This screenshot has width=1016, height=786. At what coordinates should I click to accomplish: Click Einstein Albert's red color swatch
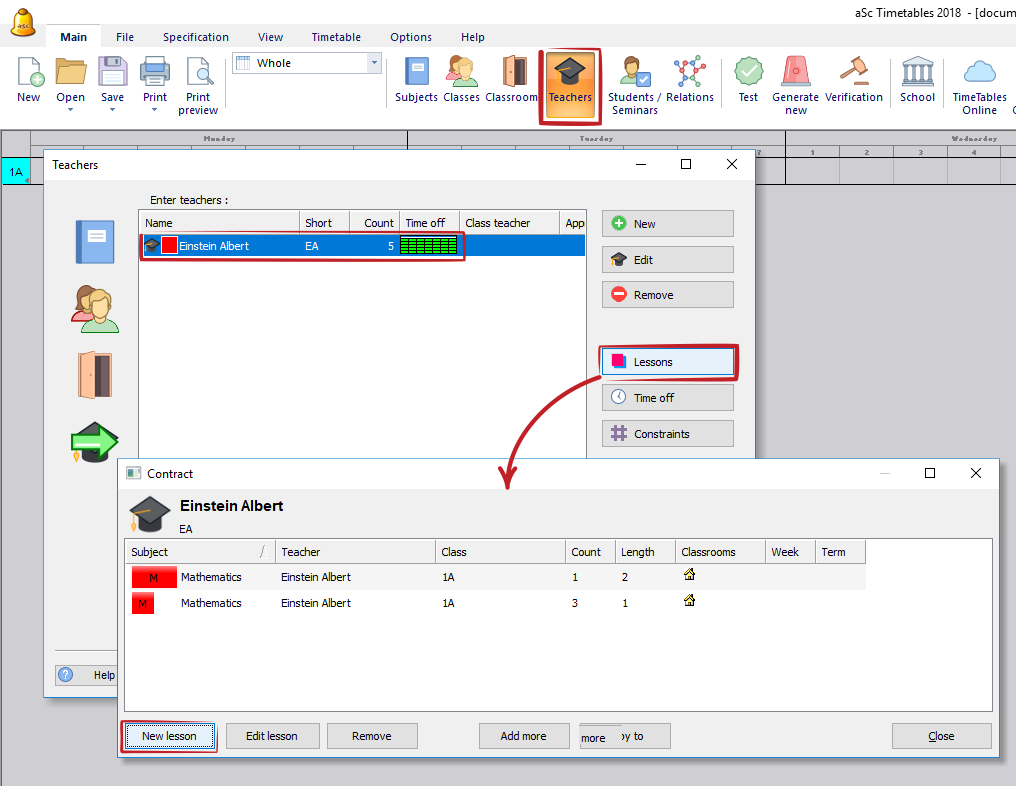tap(170, 246)
